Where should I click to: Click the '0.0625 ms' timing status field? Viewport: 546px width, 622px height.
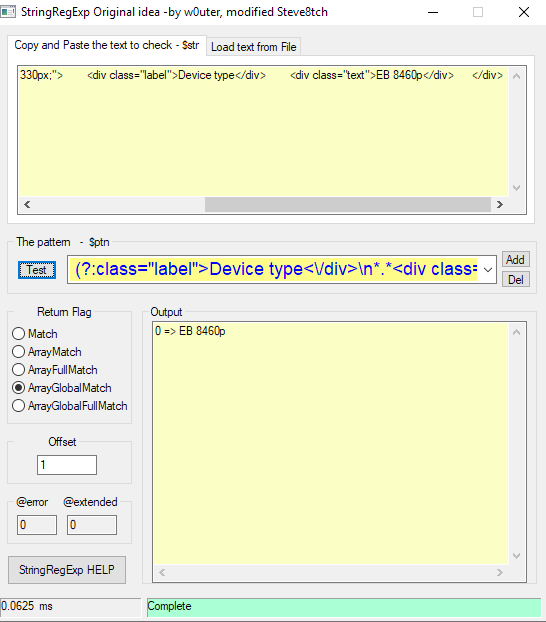pyautogui.click(x=70, y=606)
